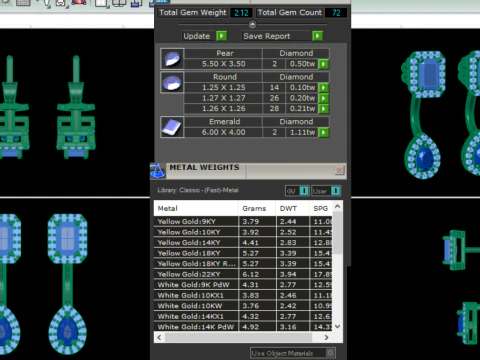Sort by the Metal column header

(196, 208)
